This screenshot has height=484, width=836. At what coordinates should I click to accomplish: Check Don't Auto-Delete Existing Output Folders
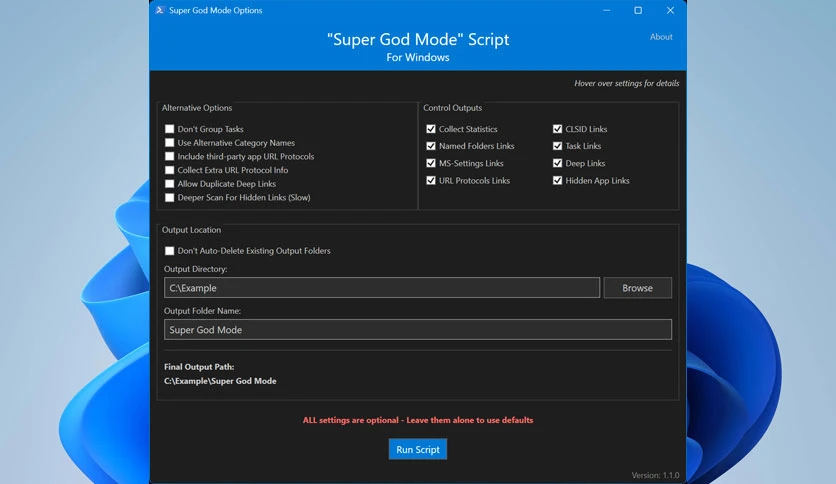(170, 251)
